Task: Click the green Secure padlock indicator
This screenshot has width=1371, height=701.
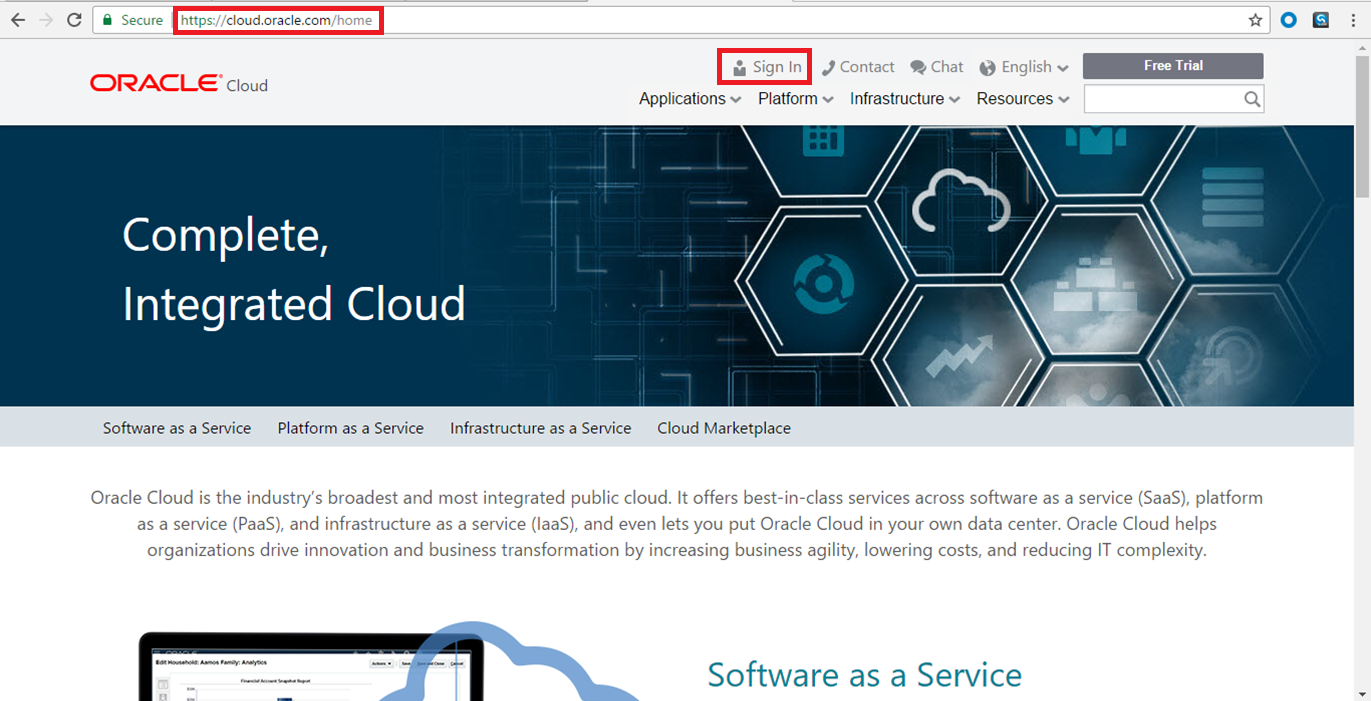Action: coord(132,20)
